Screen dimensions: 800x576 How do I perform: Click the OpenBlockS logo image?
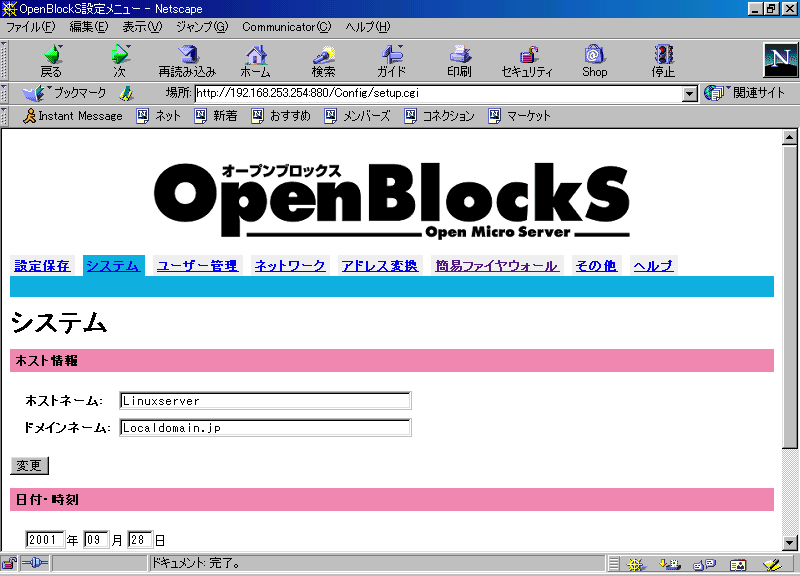(391, 200)
